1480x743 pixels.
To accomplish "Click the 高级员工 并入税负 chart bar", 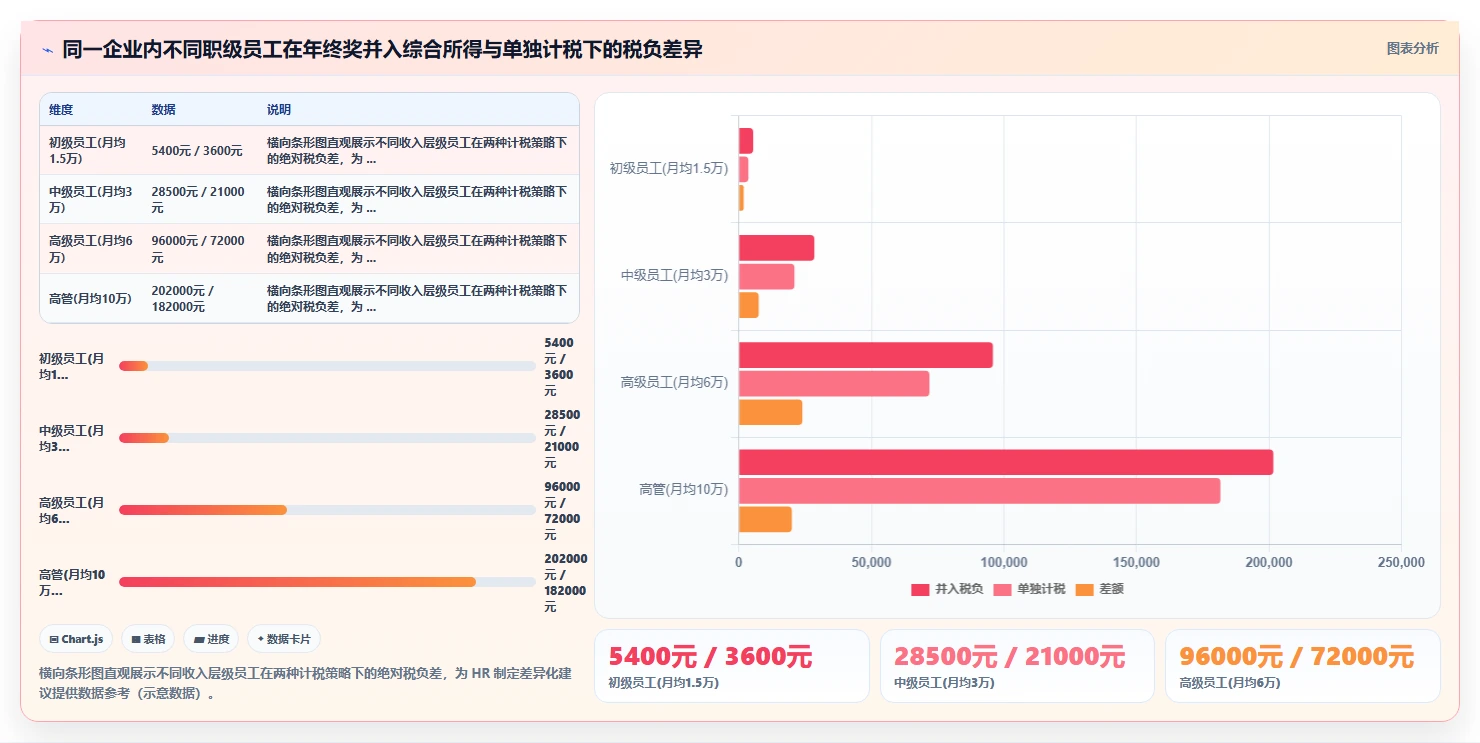I will tap(866, 355).
